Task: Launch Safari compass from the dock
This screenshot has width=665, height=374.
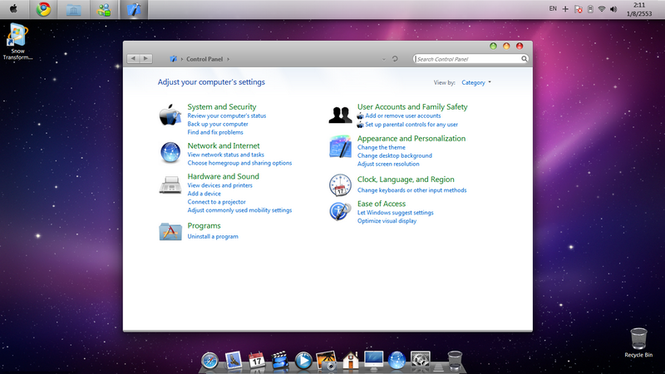Action: [210, 360]
